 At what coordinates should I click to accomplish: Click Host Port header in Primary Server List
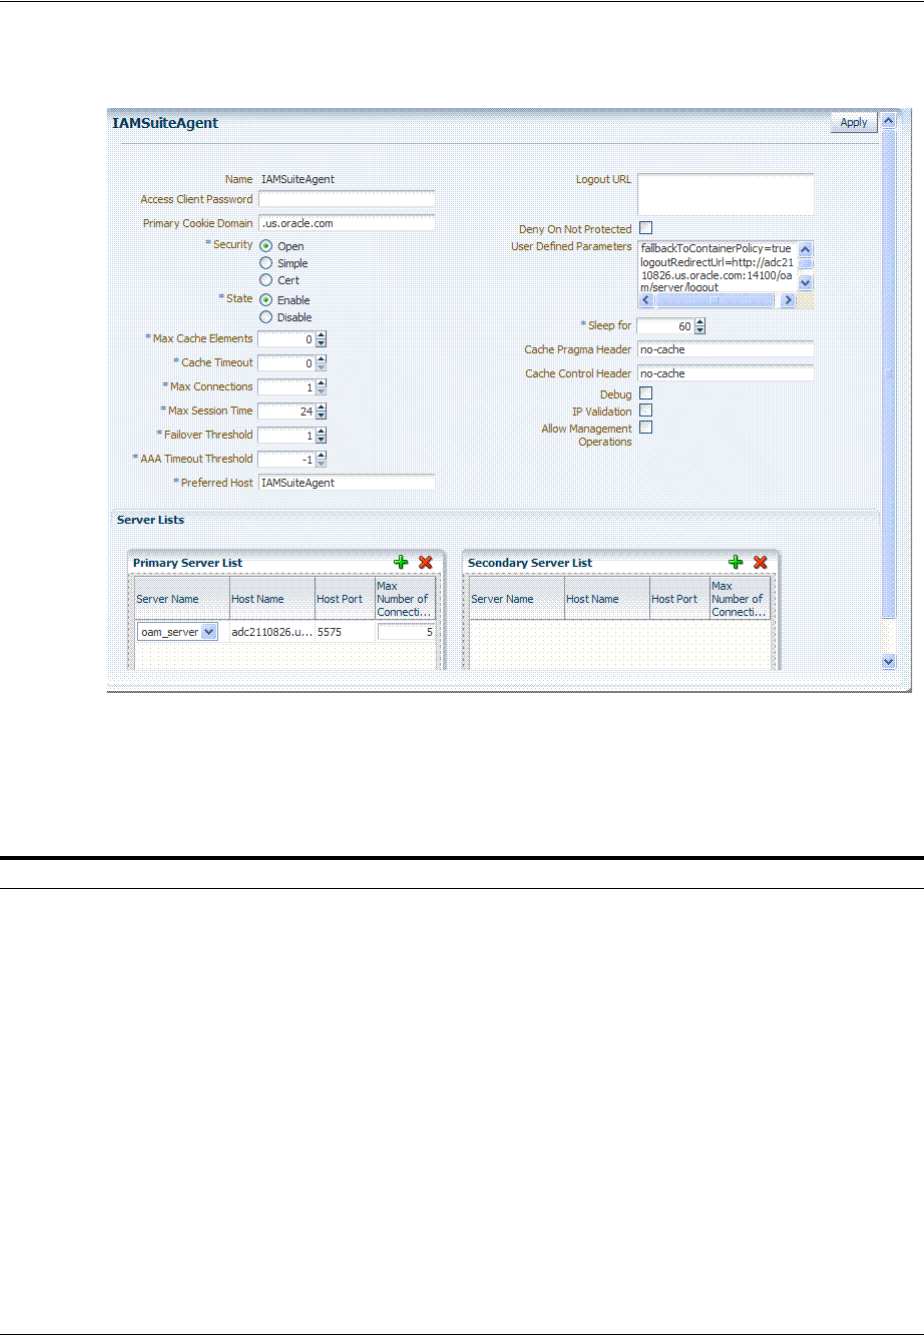(x=344, y=599)
